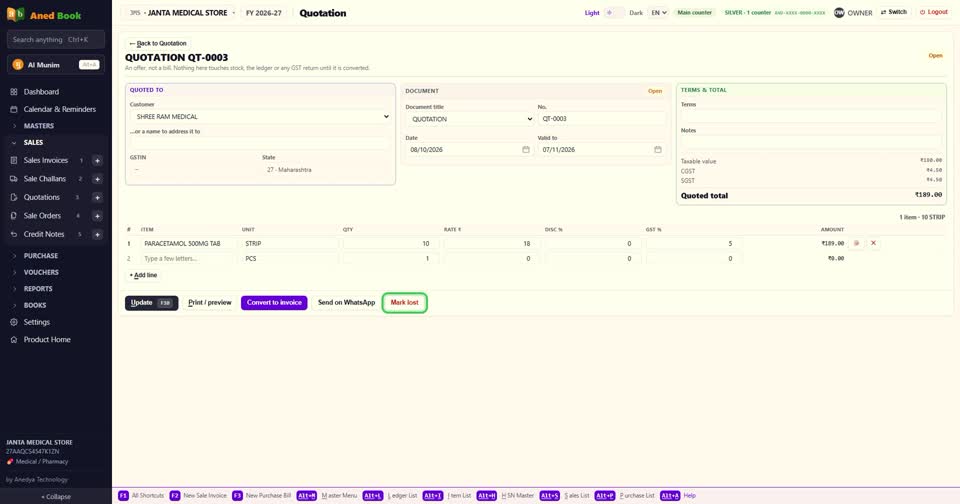Open Customer dropdown showing SHREE RAM MEDICAL

tap(260, 116)
